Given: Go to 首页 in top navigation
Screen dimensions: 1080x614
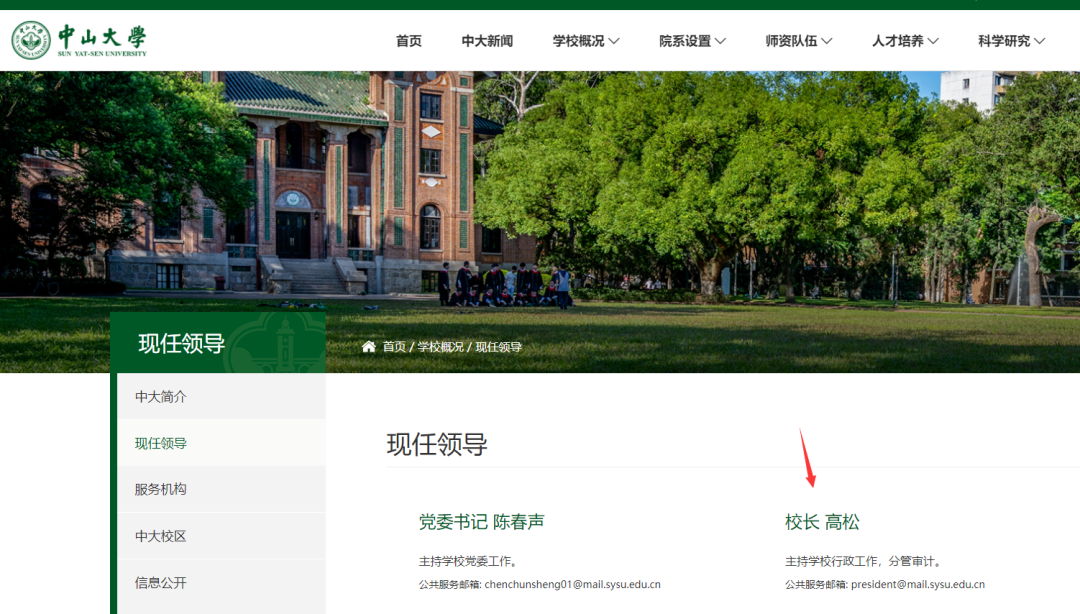Looking at the screenshot, I should click(408, 41).
